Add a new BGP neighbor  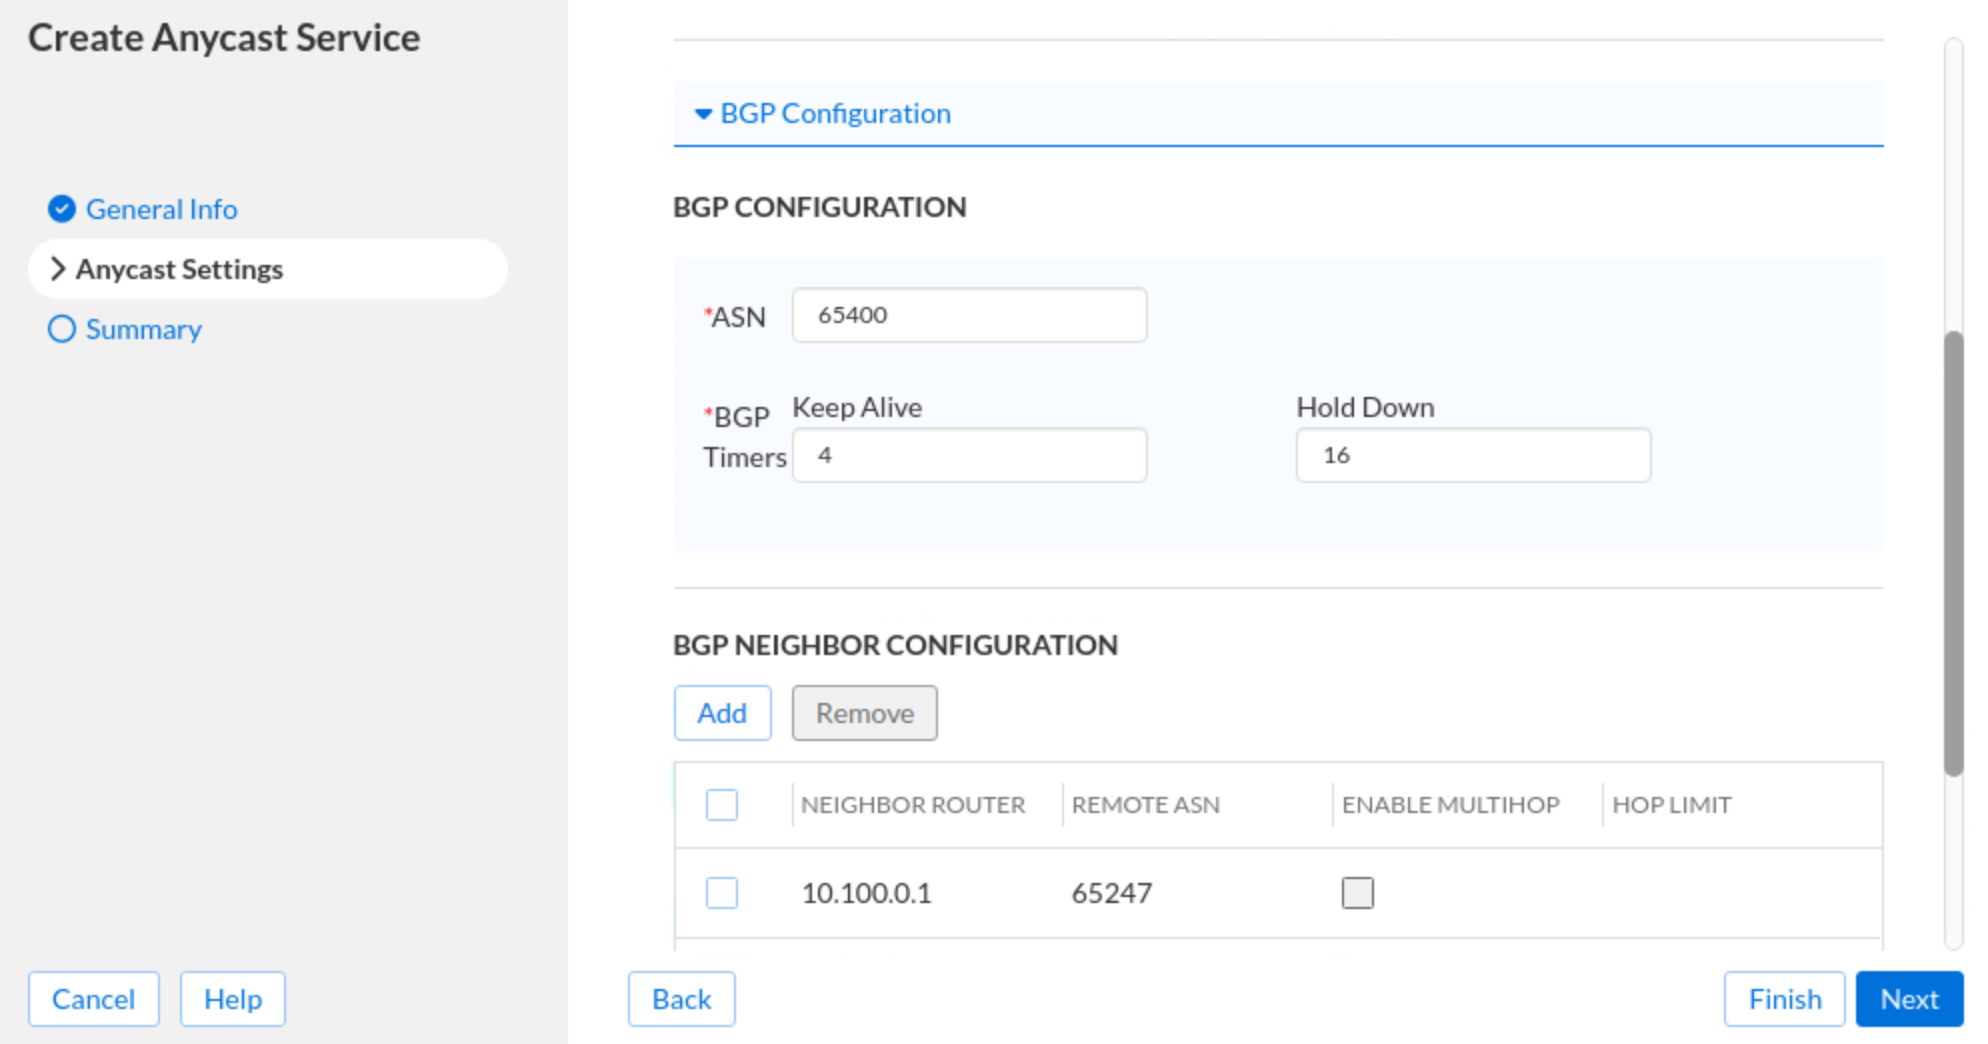(x=721, y=713)
